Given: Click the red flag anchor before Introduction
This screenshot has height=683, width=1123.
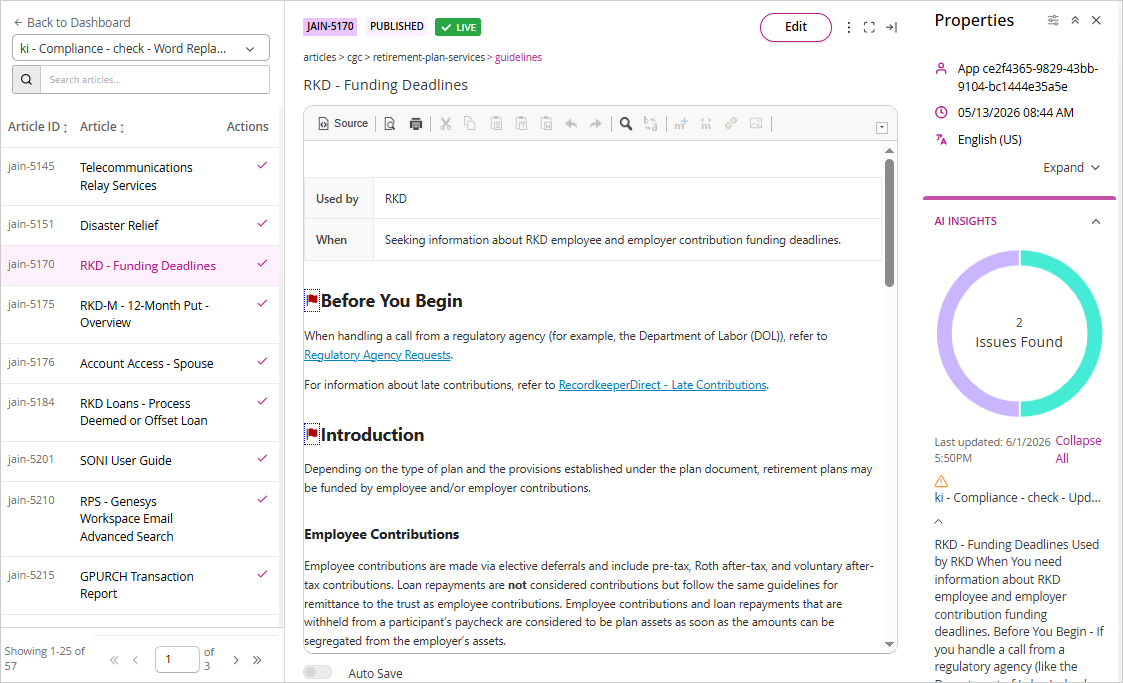Looking at the screenshot, I should click(x=312, y=434).
